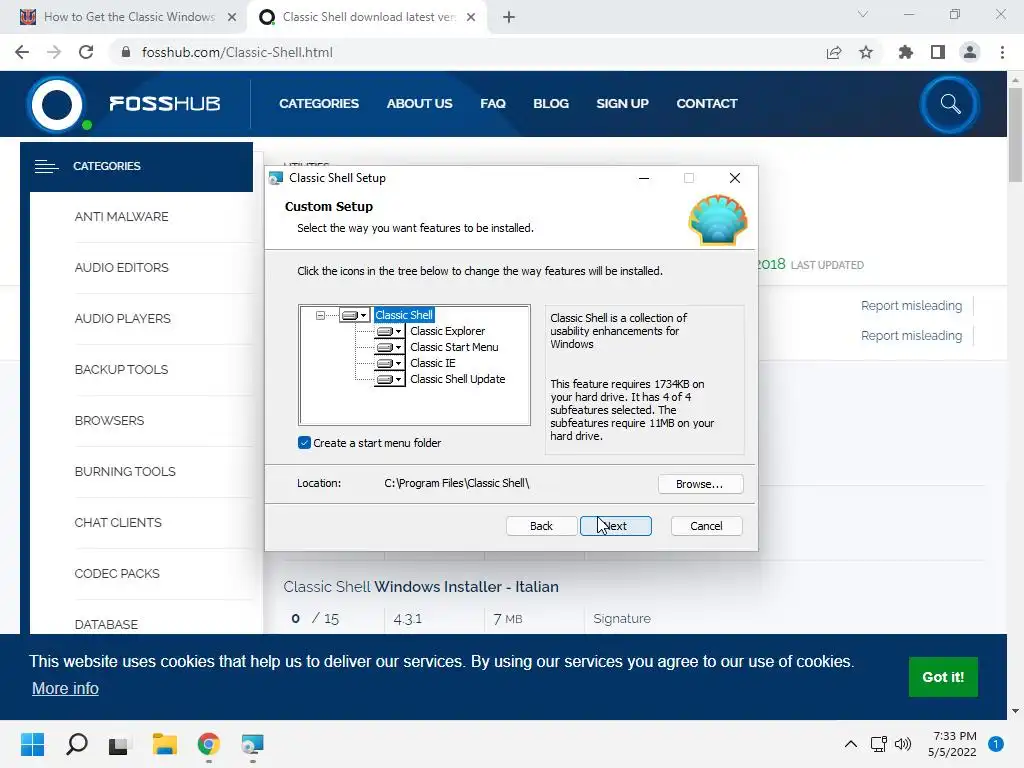Screen dimensions: 1024x768
Task: Close the Classic Shell Setup dialog
Action: (735, 178)
